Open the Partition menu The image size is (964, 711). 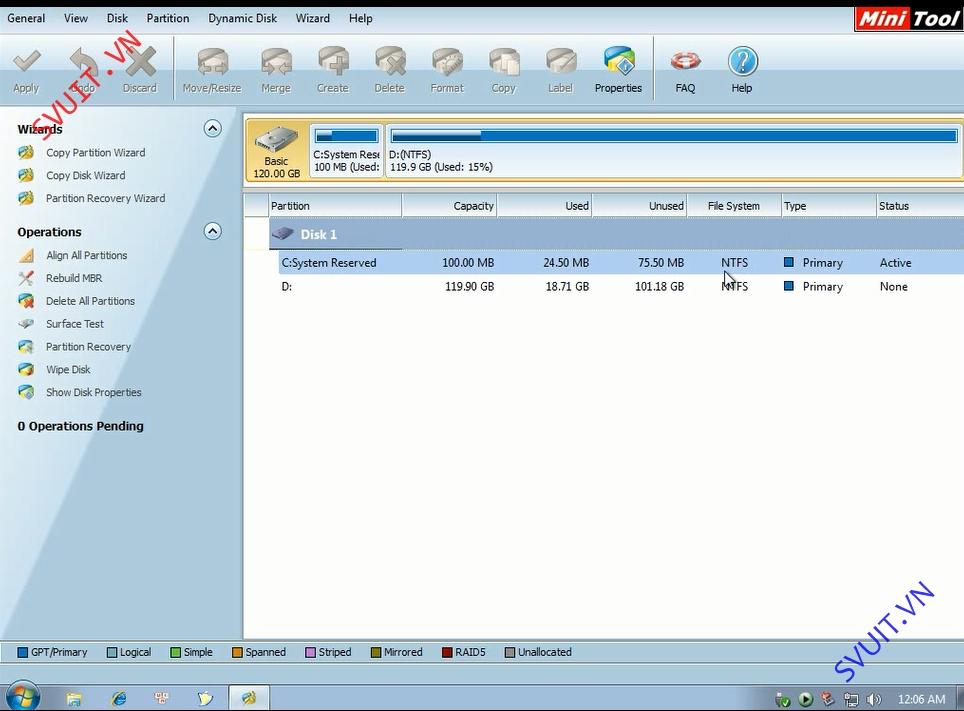tap(168, 18)
